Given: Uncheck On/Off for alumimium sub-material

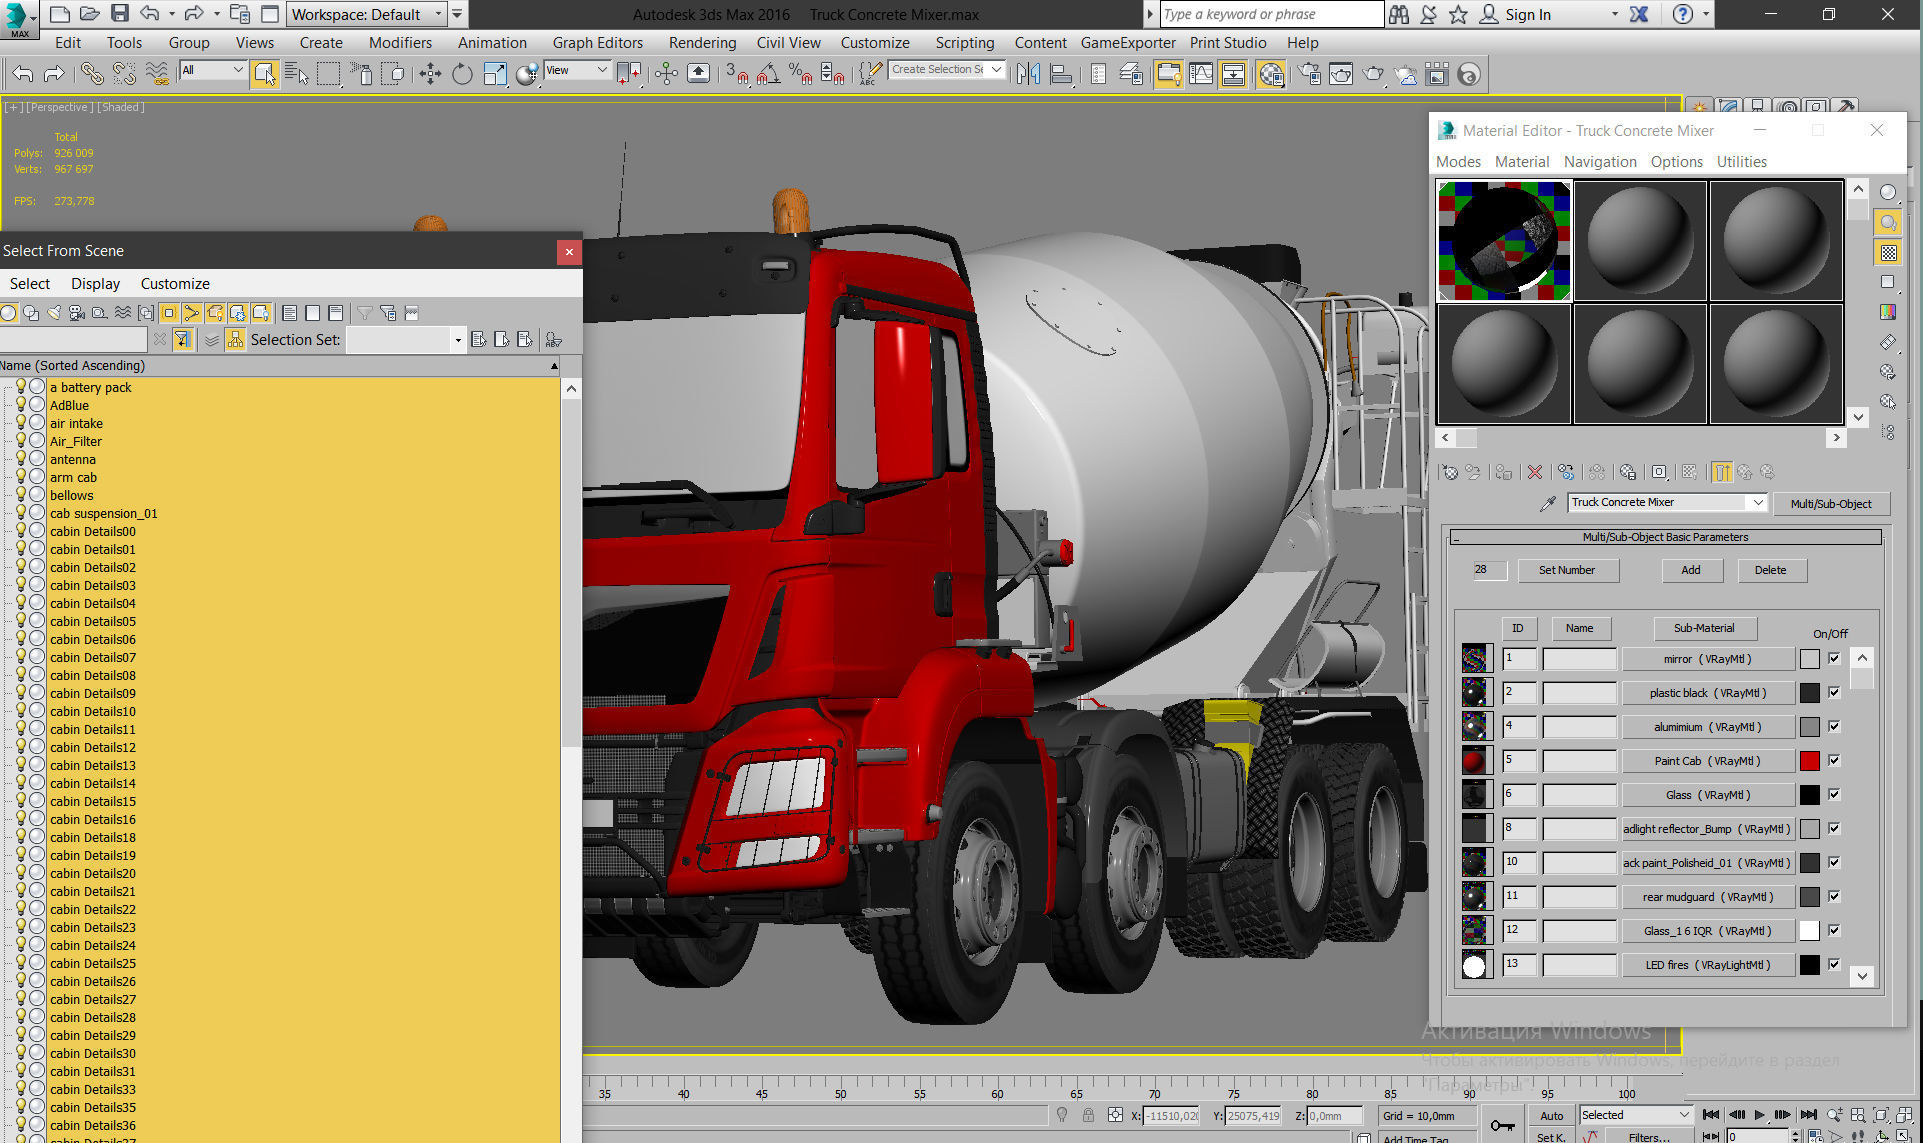Looking at the screenshot, I should tap(1834, 726).
